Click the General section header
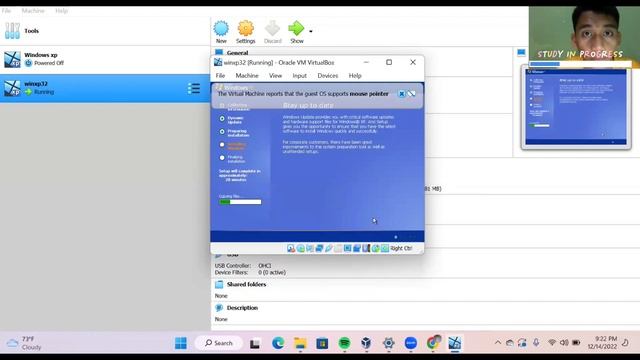This screenshot has height=360, width=640. click(237, 53)
